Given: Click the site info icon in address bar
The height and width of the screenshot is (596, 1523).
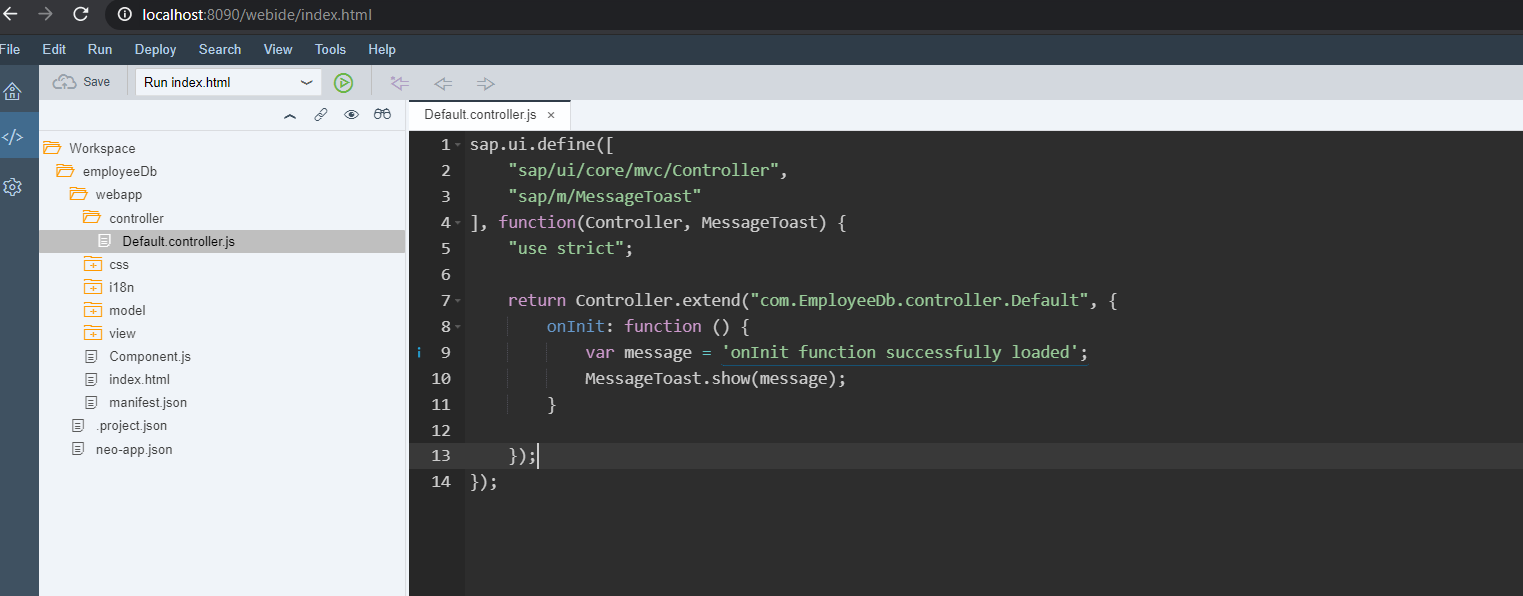Looking at the screenshot, I should coord(125,15).
